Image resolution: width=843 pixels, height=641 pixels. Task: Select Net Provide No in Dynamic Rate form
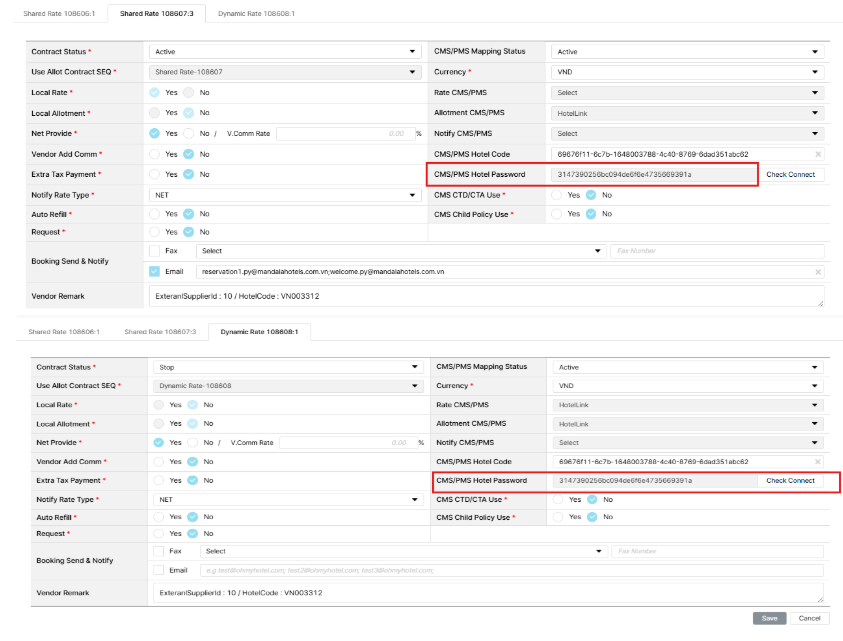192,443
